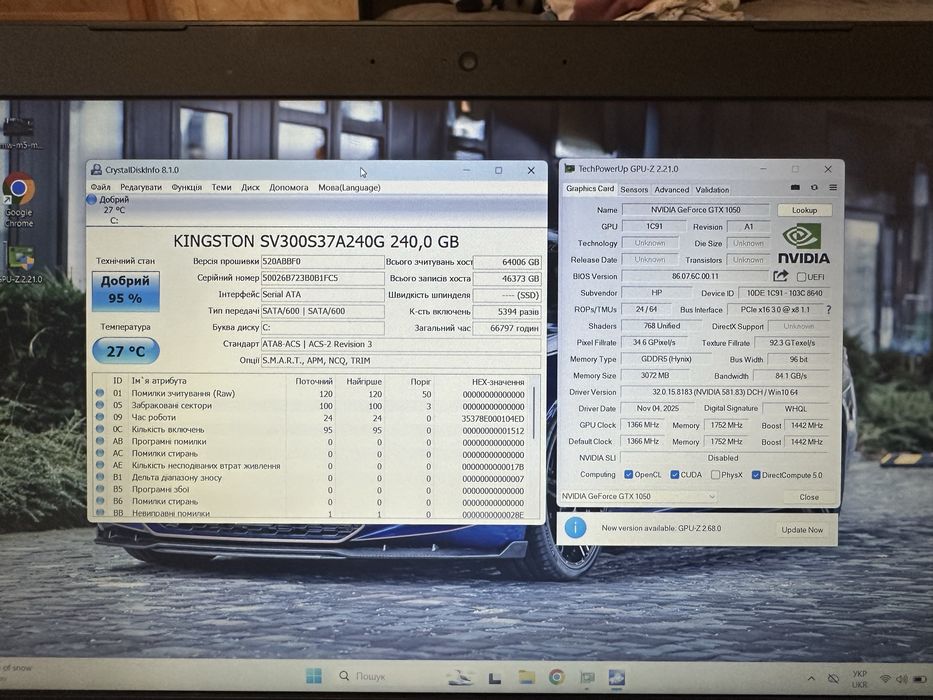Click Update Now in GPU-Z banner
Screen dimensions: 933x700
pyautogui.click(x=802, y=530)
